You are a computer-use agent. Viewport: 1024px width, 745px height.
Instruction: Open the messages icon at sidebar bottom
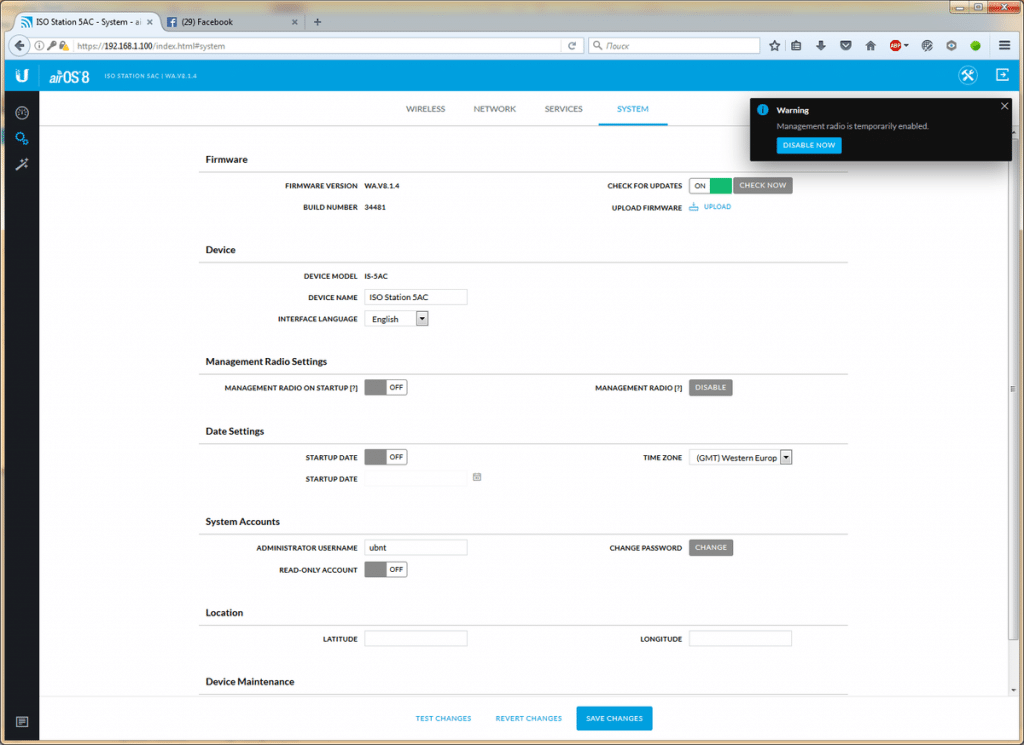click(21, 722)
